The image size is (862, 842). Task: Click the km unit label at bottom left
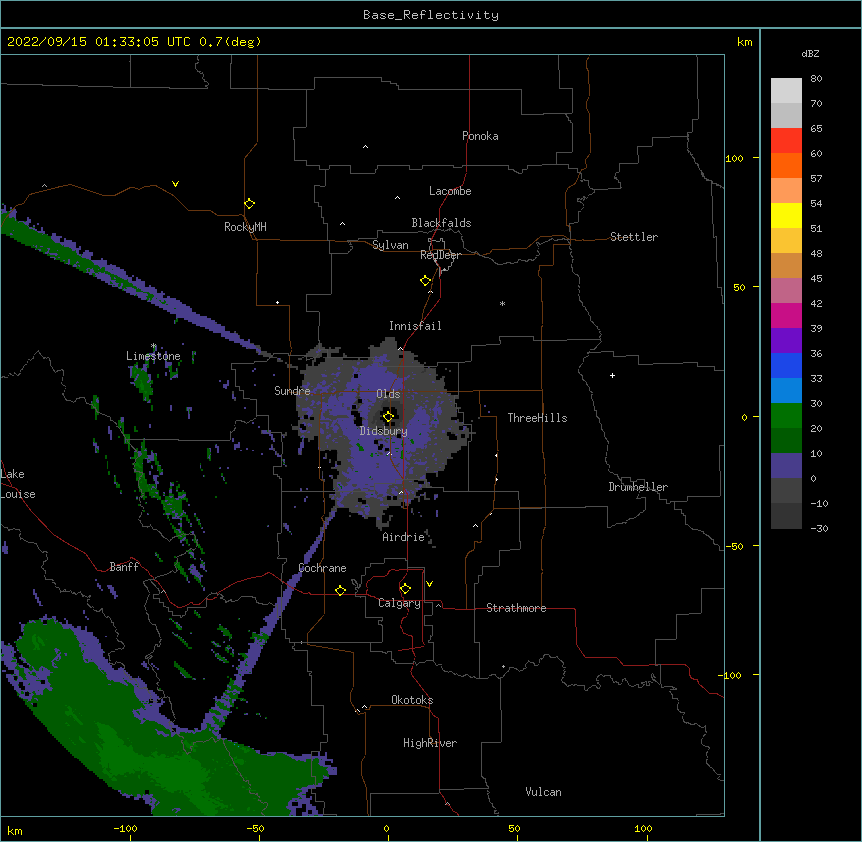pyautogui.click(x=15, y=830)
